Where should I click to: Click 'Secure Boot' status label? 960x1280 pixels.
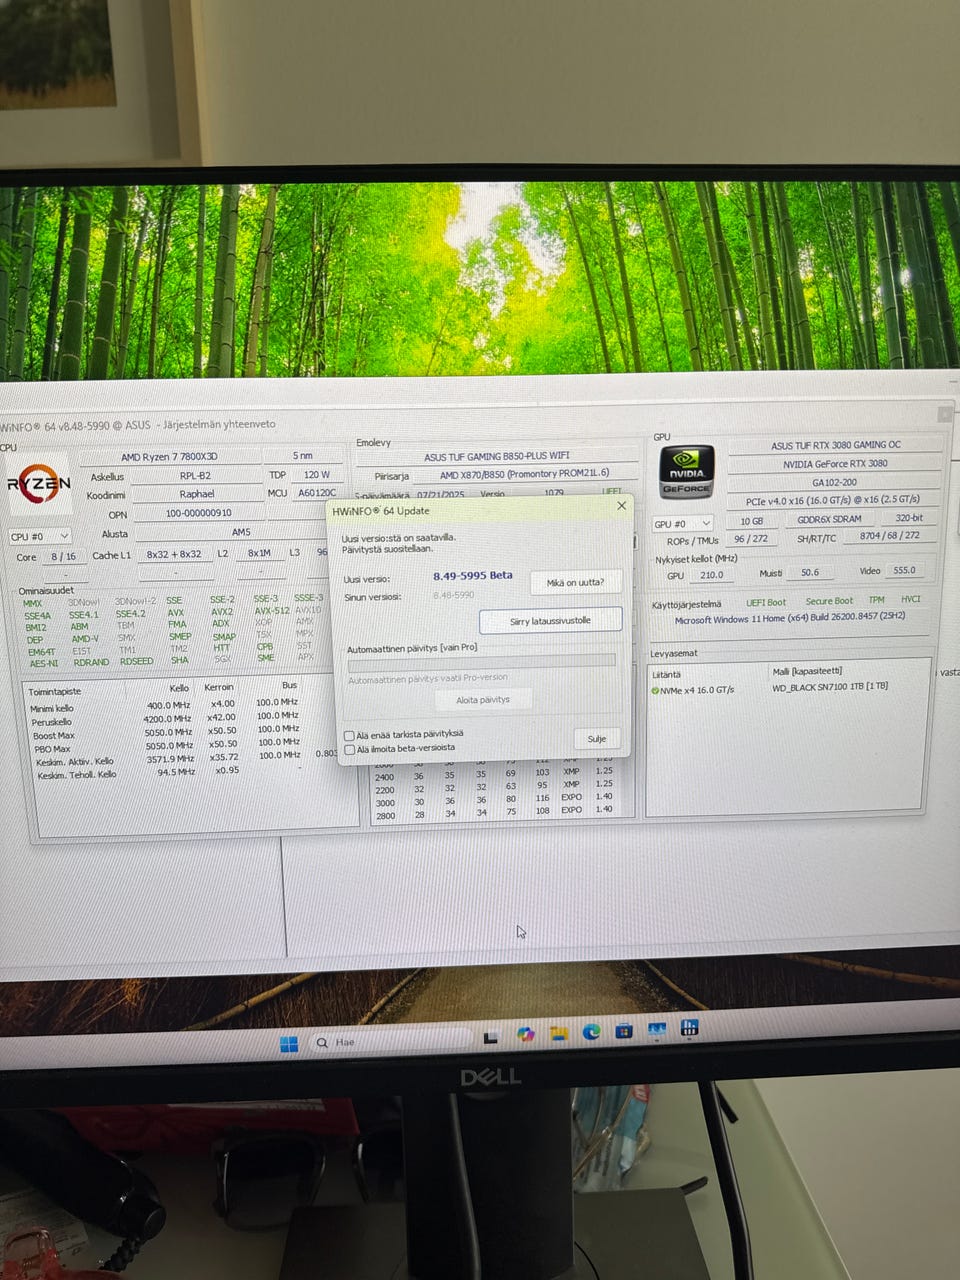click(829, 601)
